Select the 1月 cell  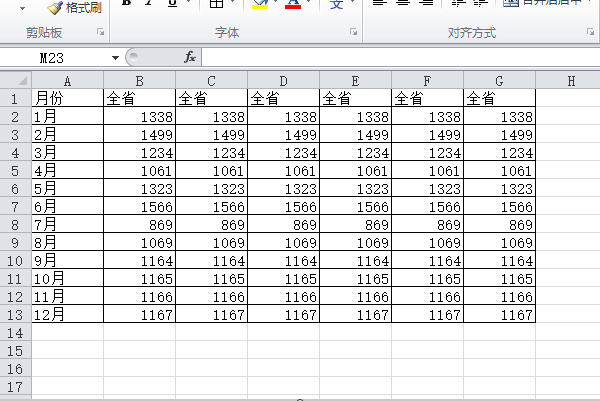67,116
